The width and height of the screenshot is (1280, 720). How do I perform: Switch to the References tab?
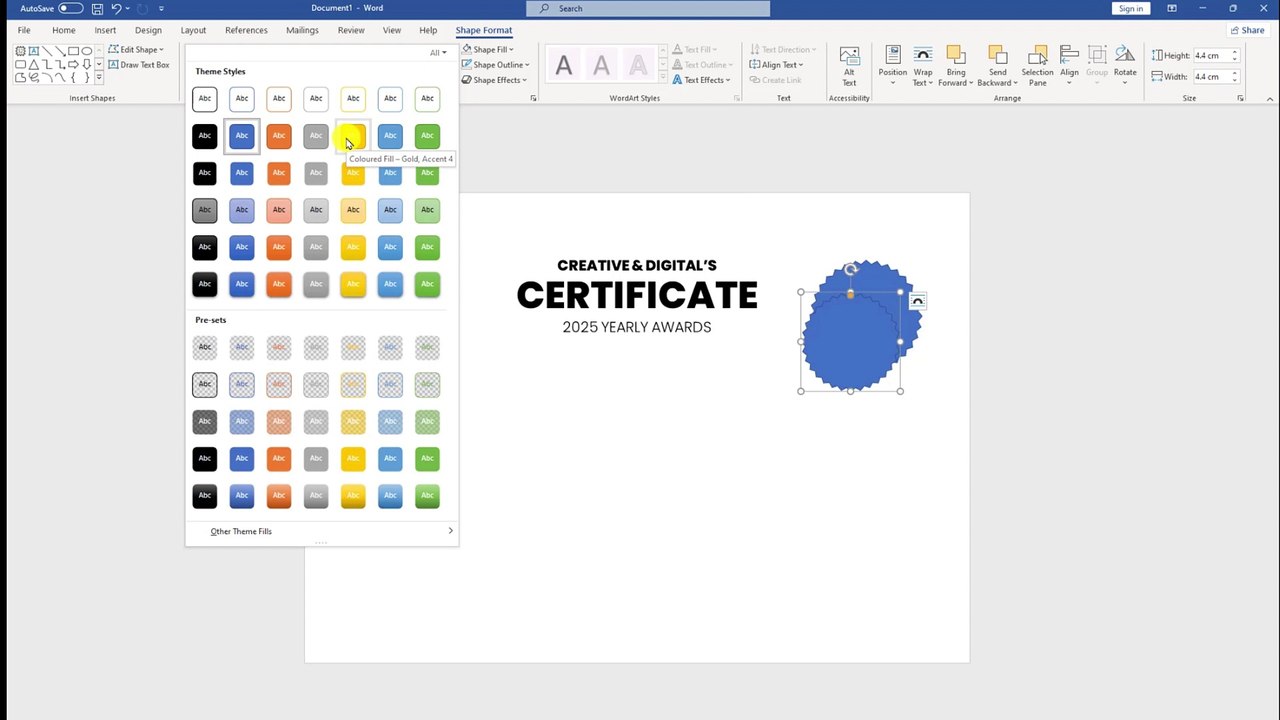246,30
